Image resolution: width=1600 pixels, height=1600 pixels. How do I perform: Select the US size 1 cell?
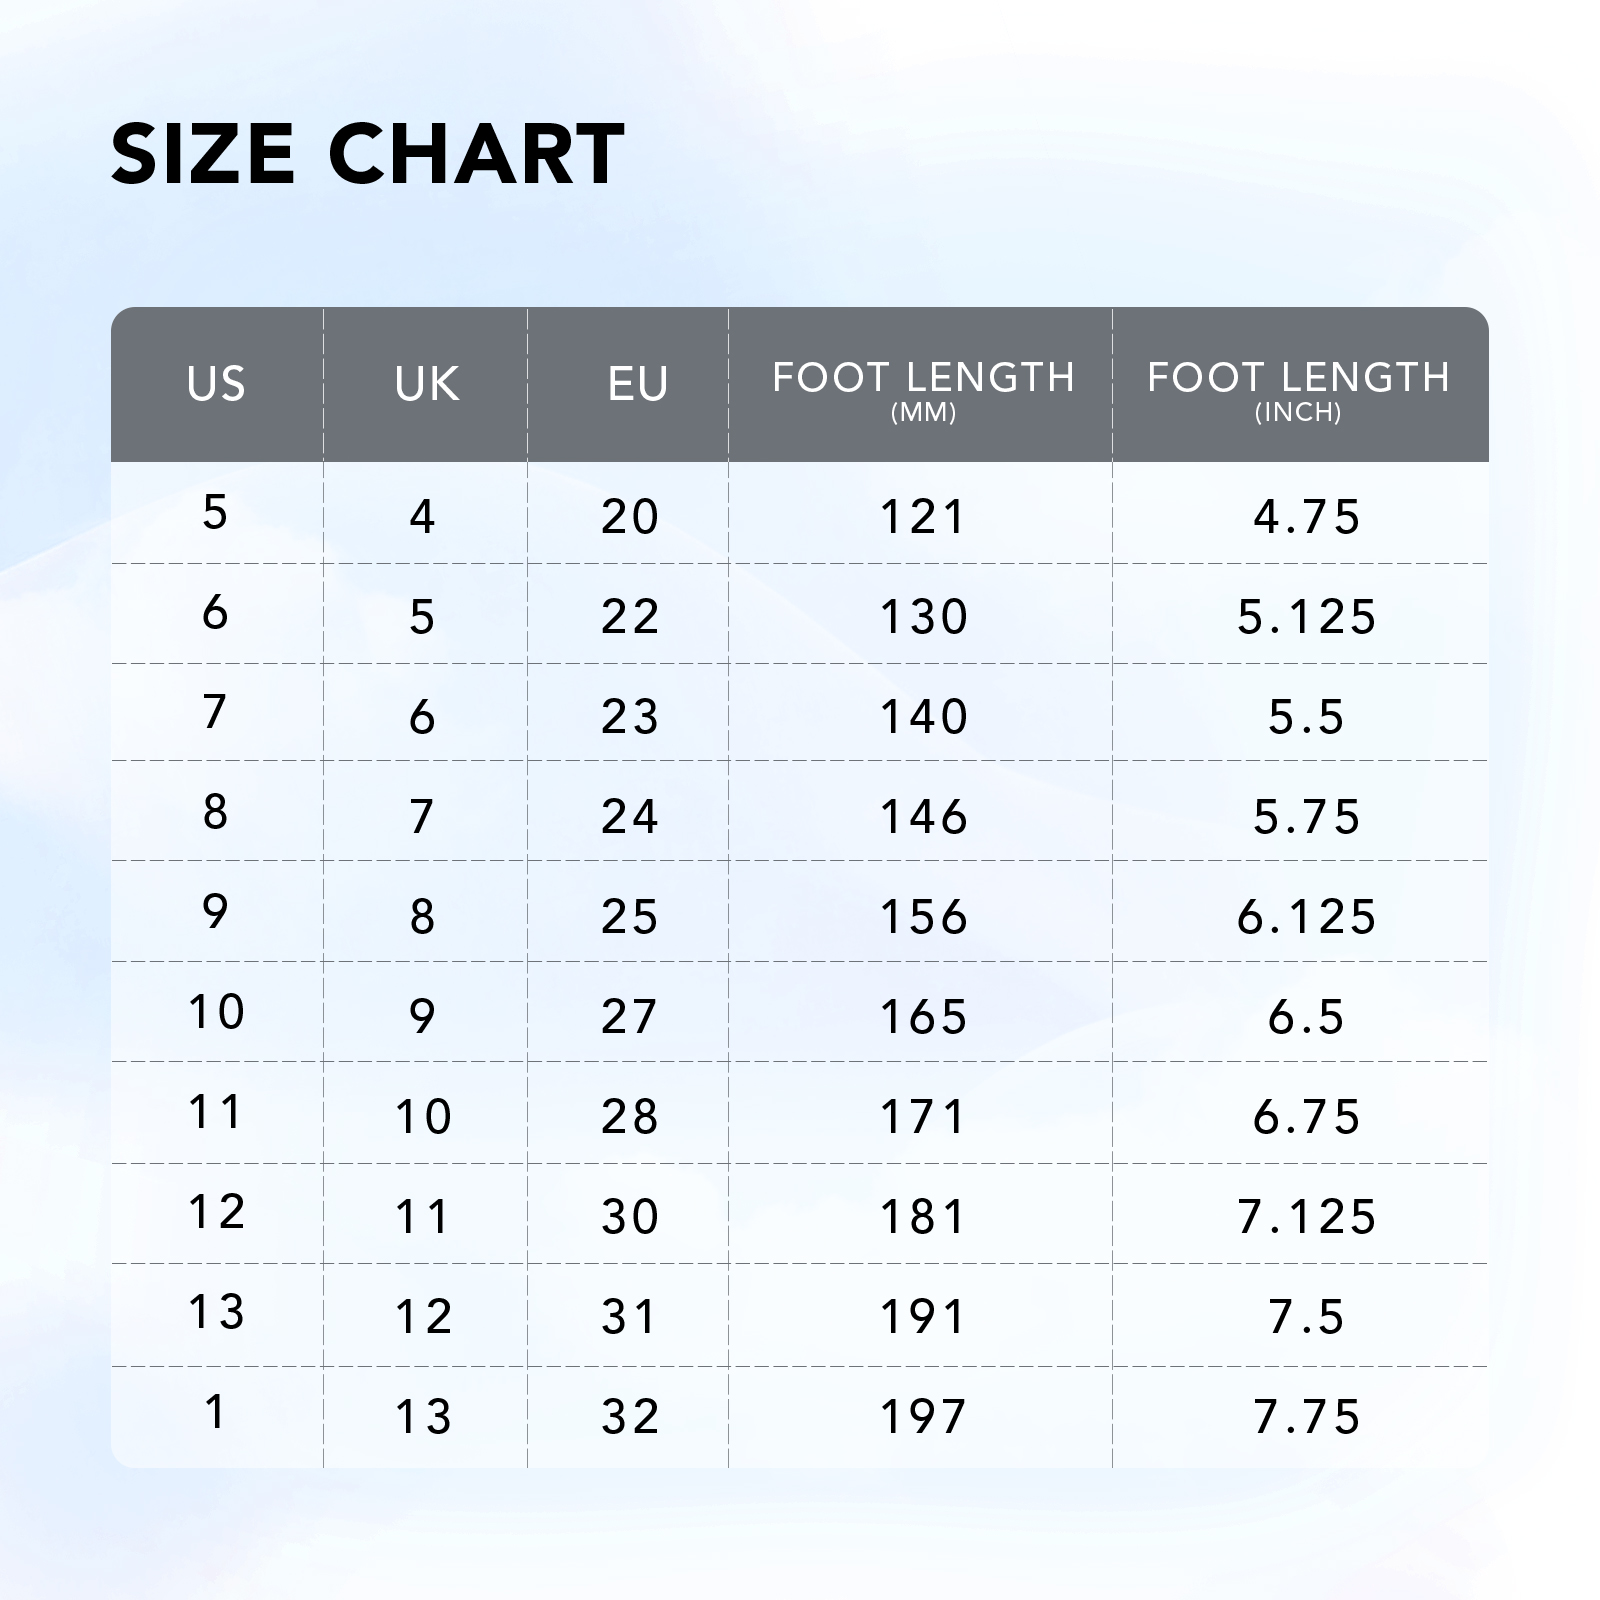(215, 1411)
